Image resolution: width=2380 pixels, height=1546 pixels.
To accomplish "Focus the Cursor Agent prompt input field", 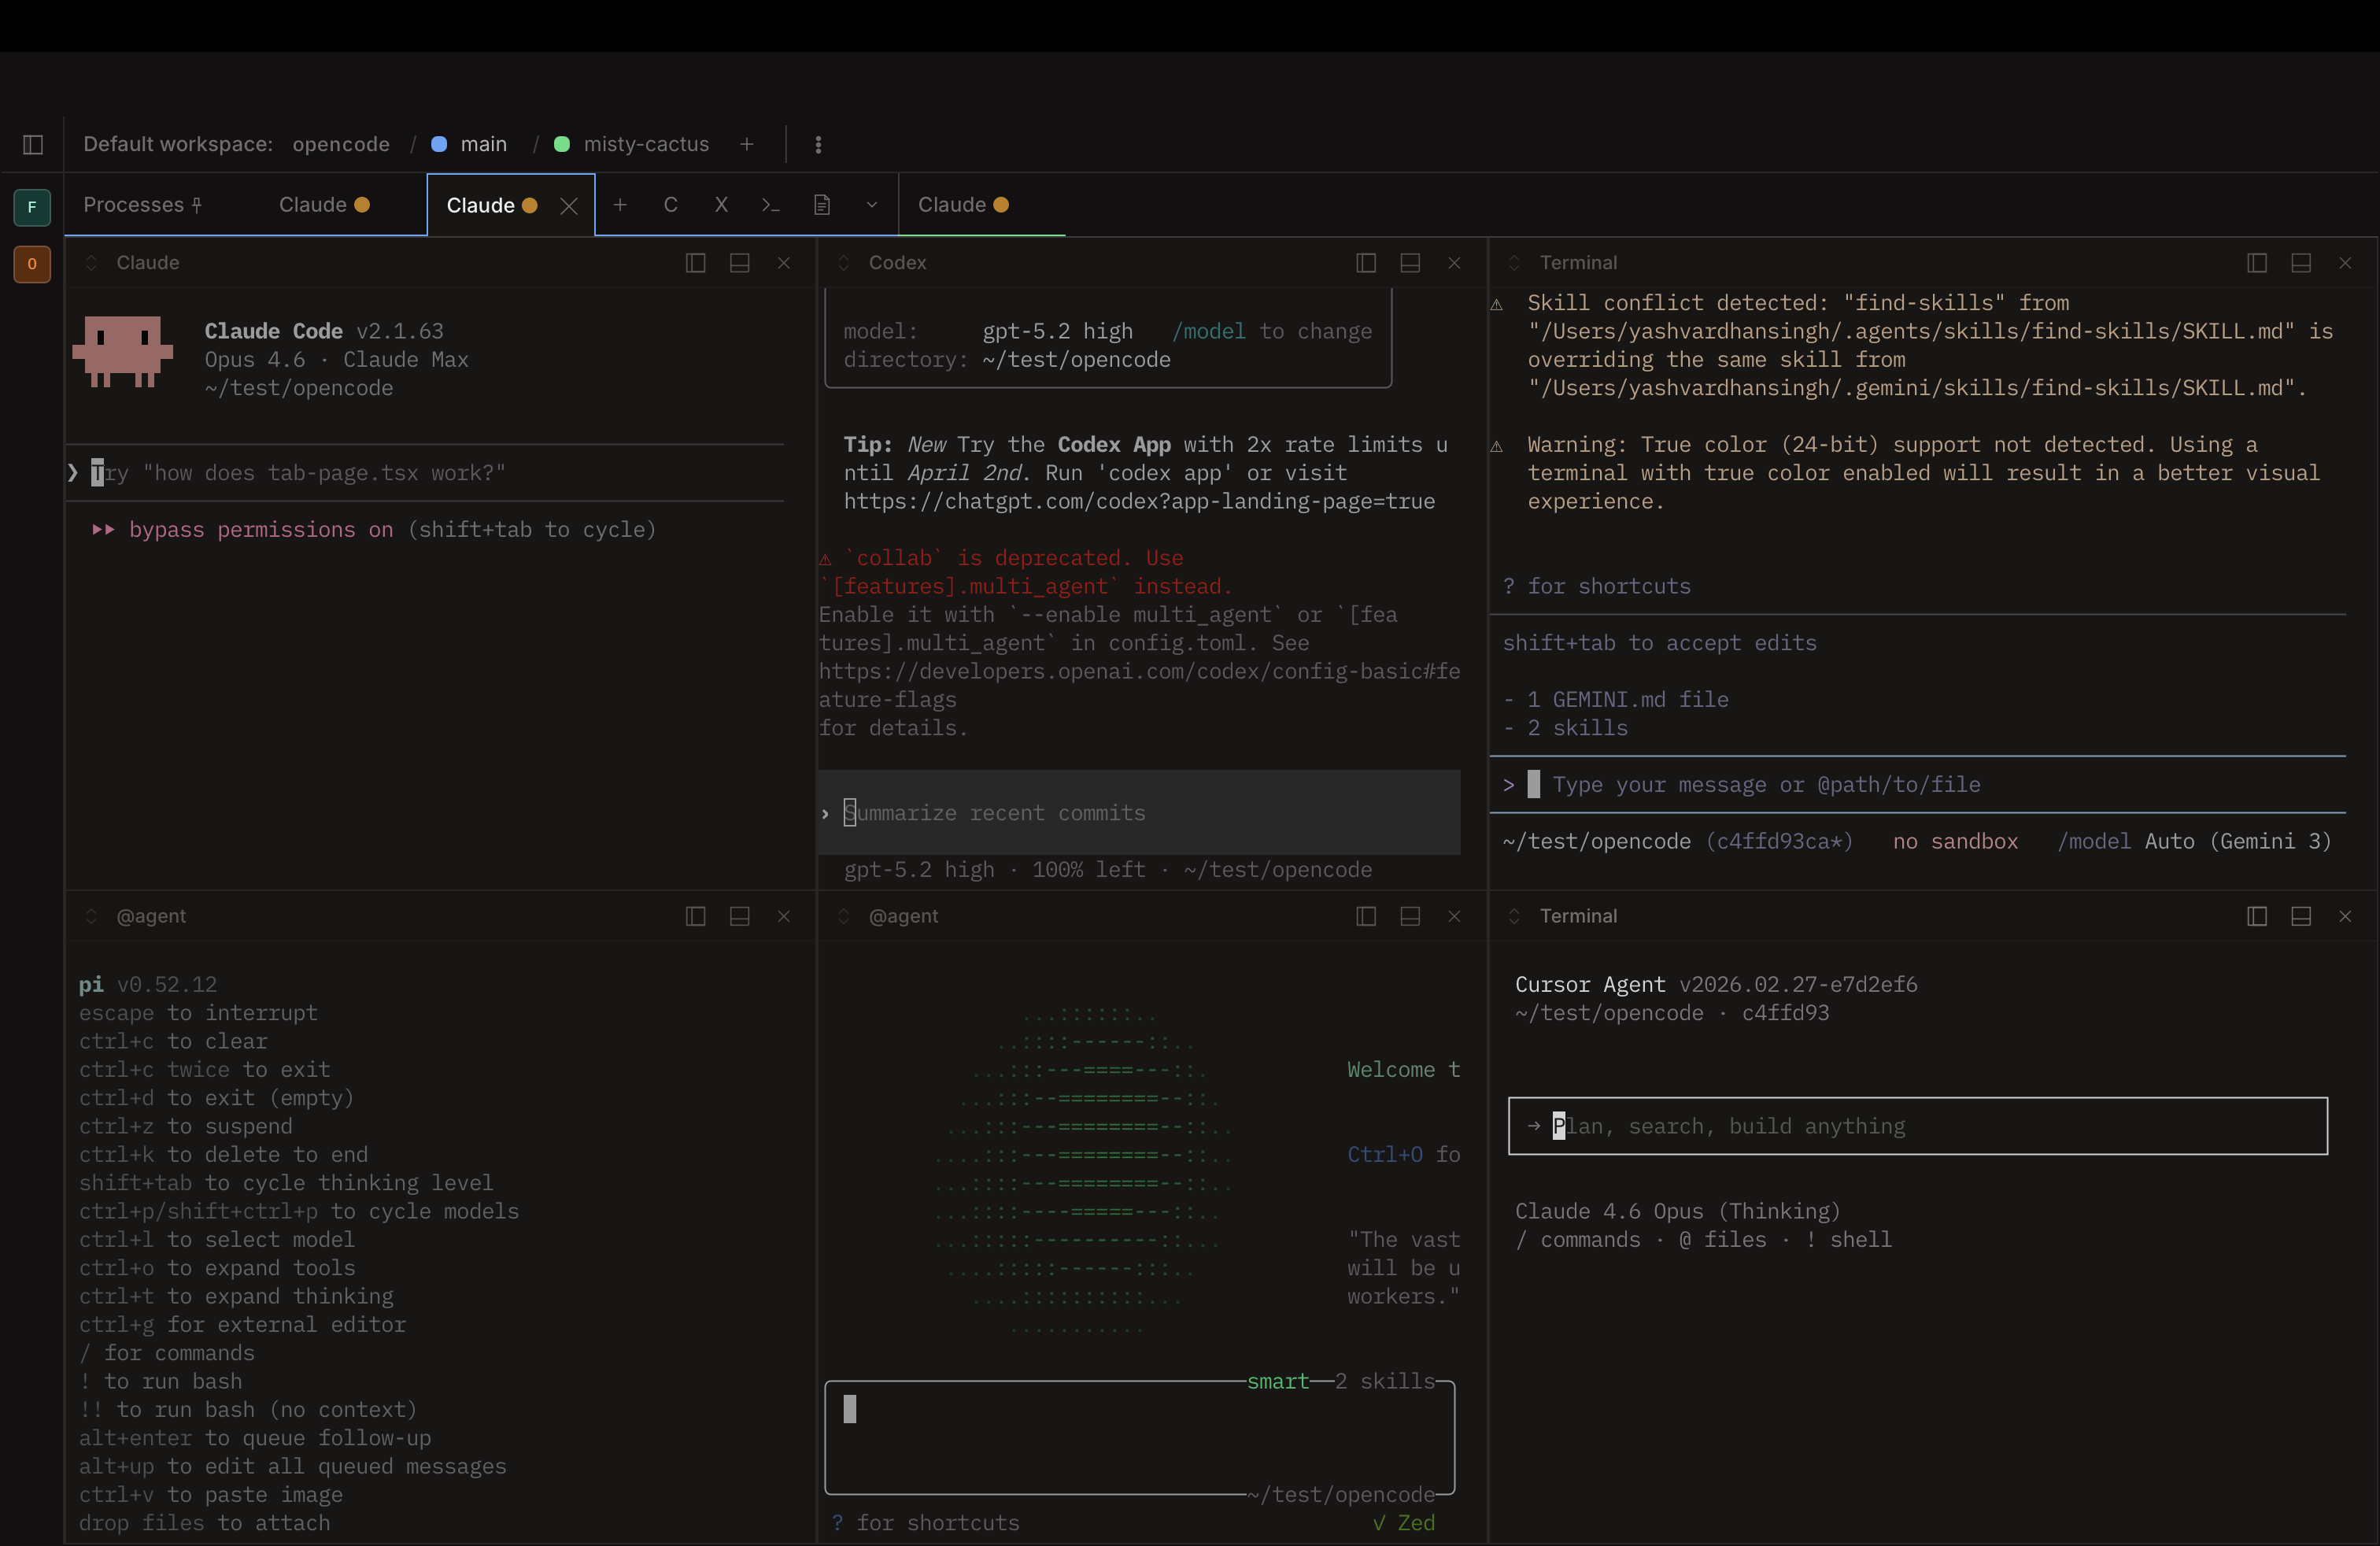I will pos(1915,1126).
